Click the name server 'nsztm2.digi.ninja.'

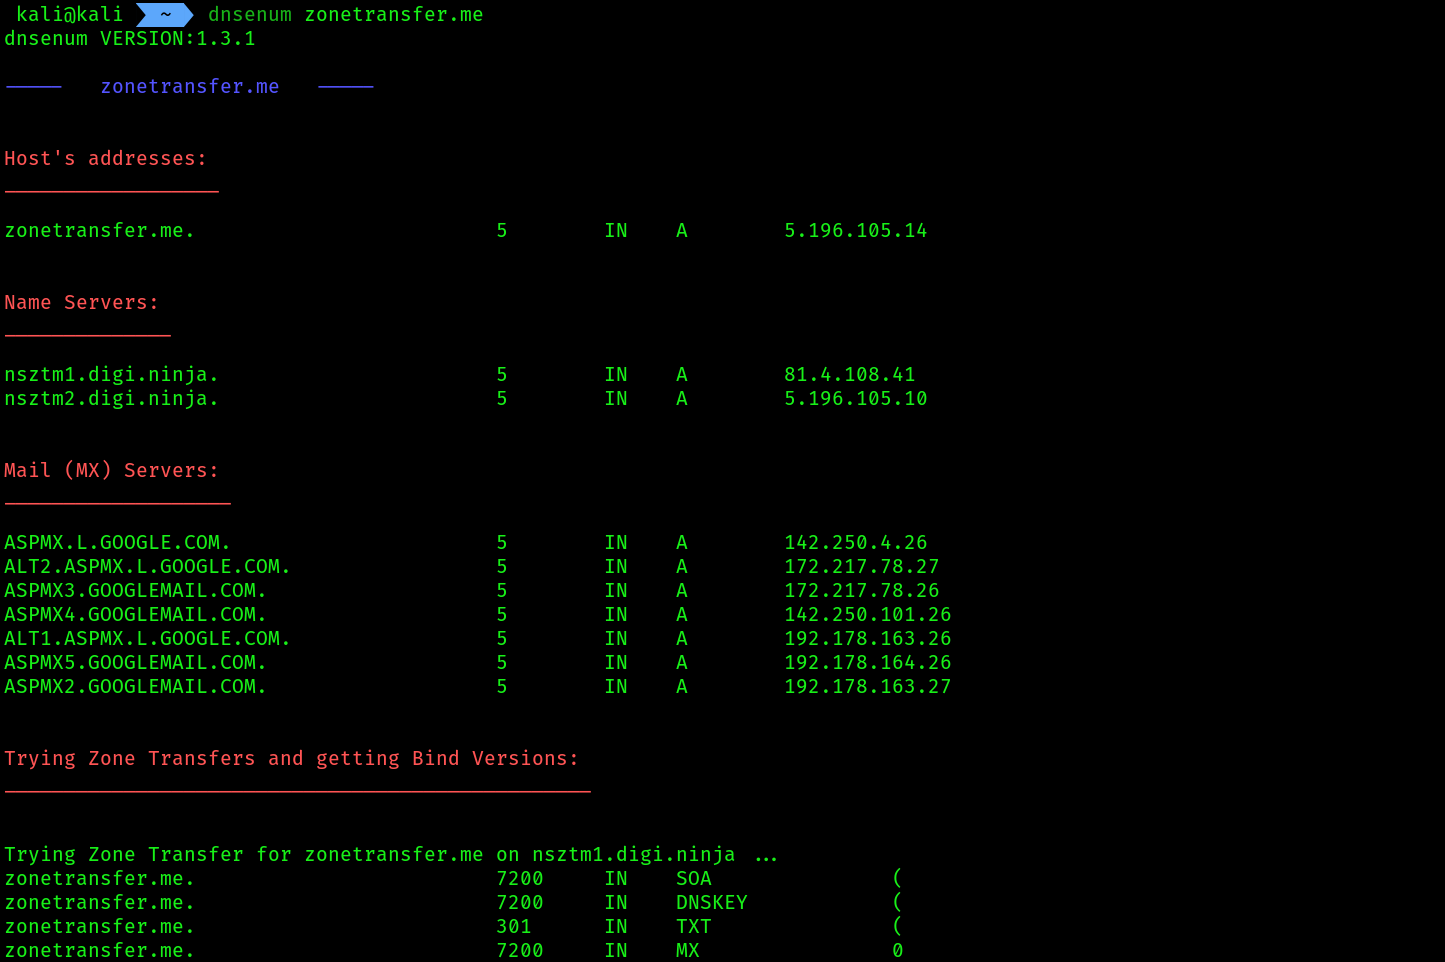[x=111, y=399]
